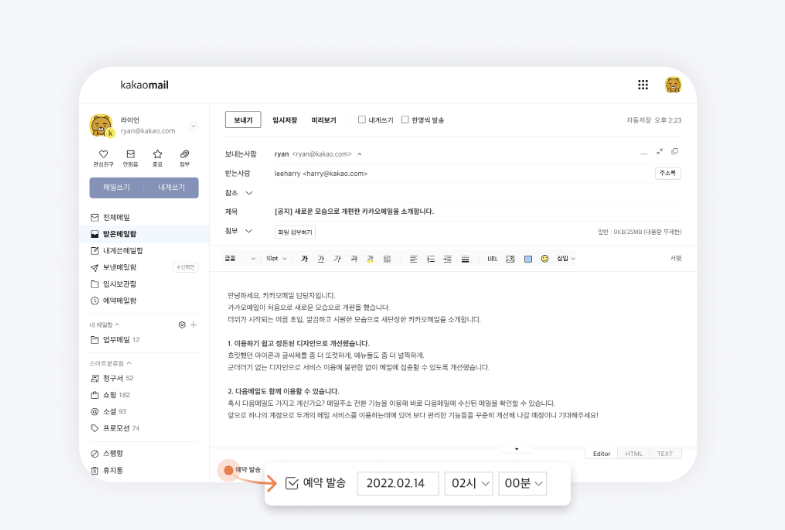Click the sidebar 내게쓰기 button
This screenshot has width=785, height=530.
tap(171, 188)
